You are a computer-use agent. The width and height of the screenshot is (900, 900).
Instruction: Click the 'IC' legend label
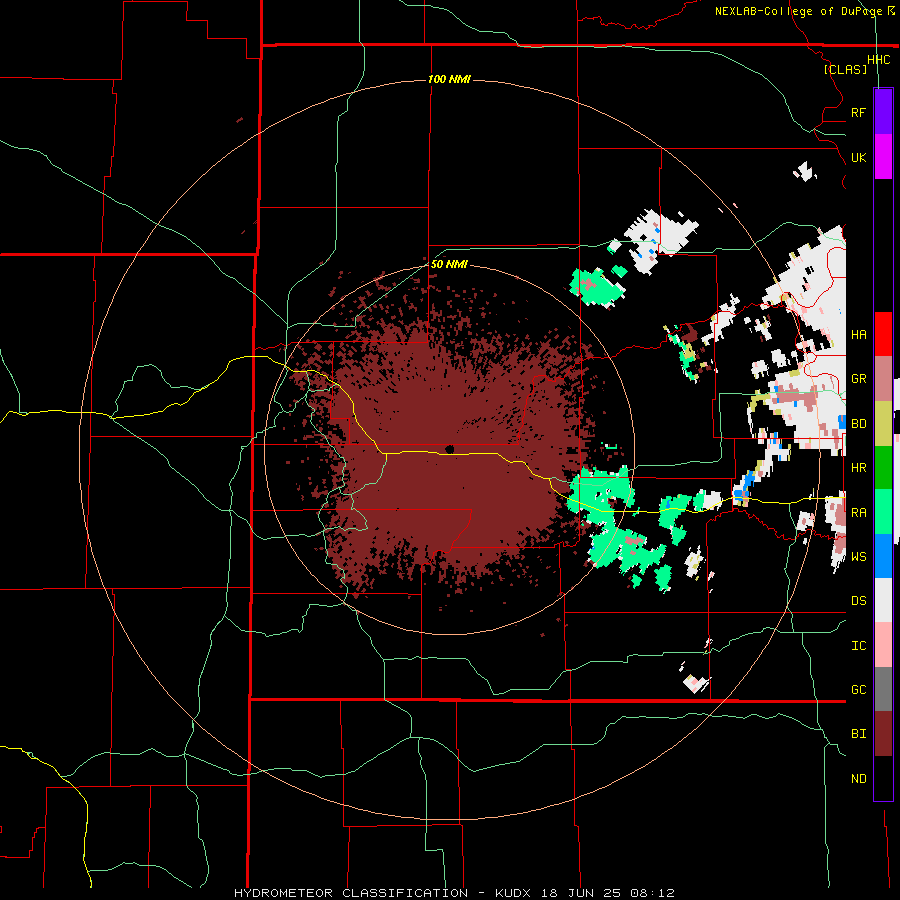(x=858, y=646)
